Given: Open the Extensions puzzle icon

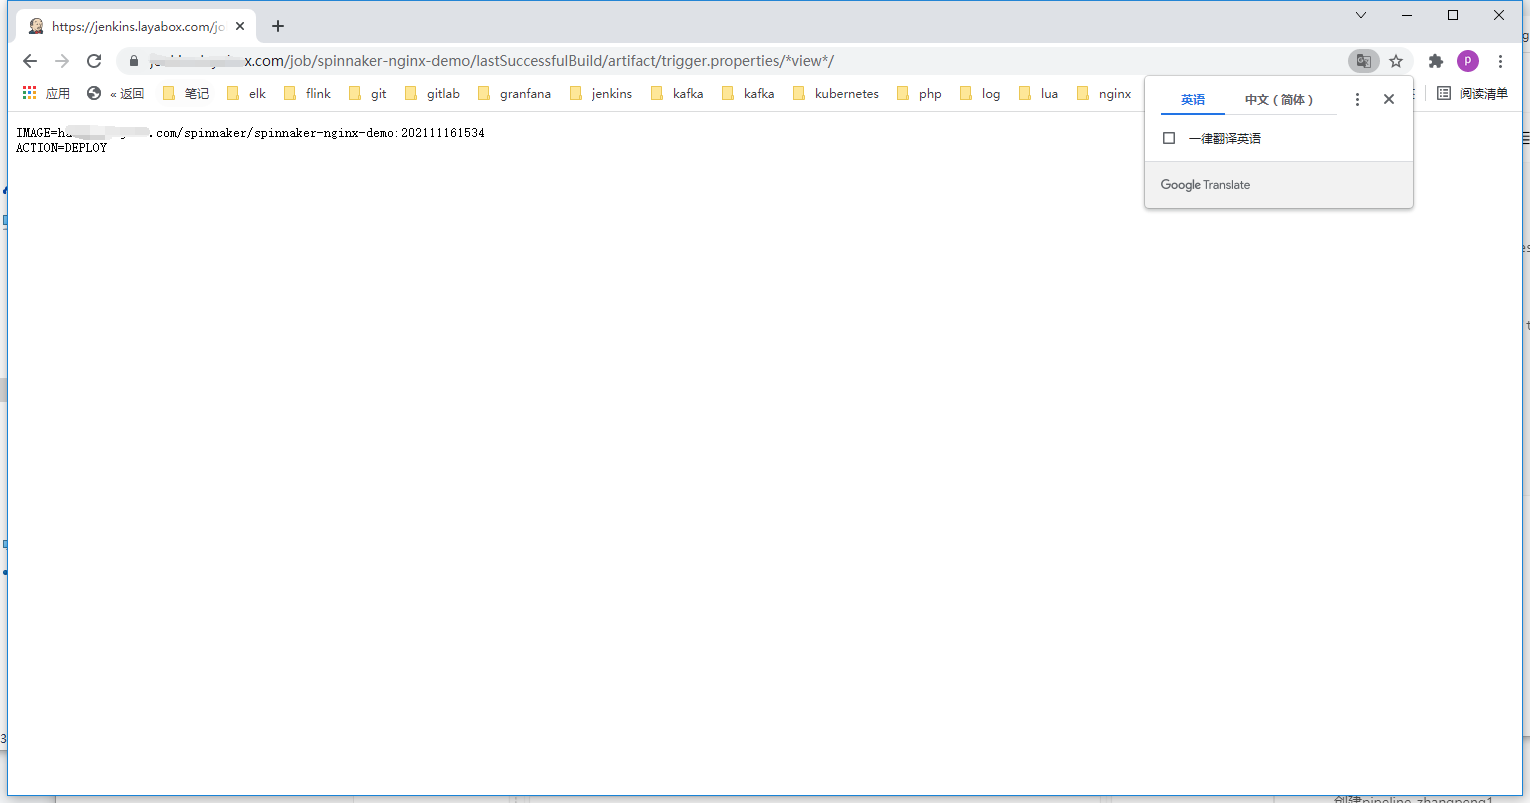Looking at the screenshot, I should [x=1436, y=61].
